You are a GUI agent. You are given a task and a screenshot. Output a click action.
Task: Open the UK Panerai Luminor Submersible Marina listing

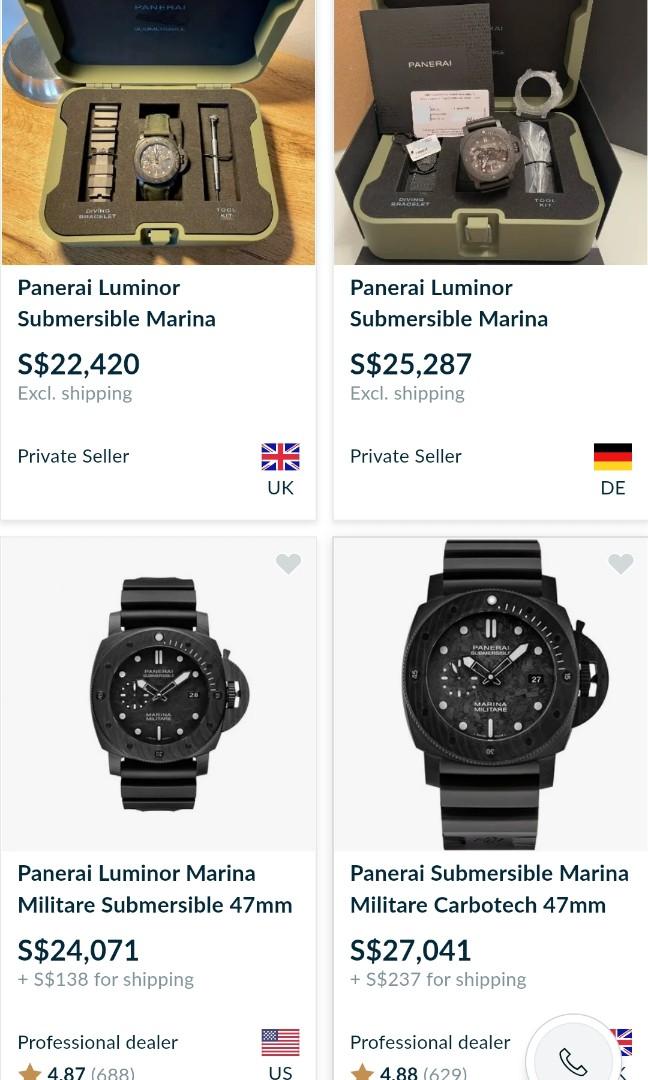coord(116,303)
